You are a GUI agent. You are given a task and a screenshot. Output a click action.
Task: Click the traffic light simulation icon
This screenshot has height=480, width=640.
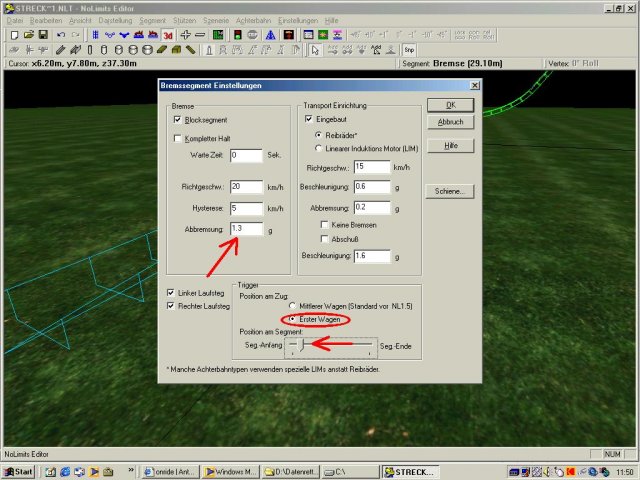tap(238, 35)
